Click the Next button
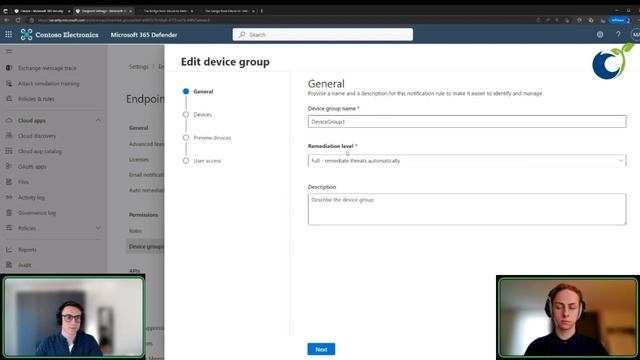This screenshot has width=640, height=360. [321, 349]
